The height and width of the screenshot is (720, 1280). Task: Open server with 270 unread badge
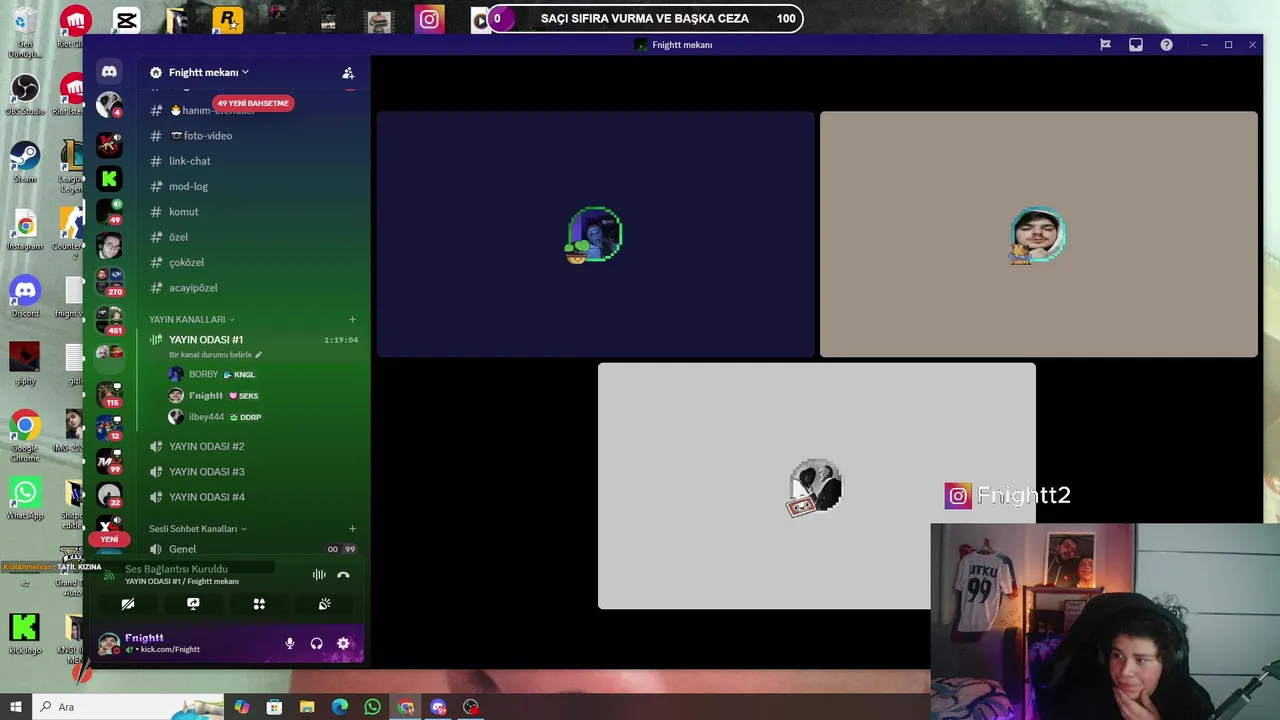pos(109,280)
